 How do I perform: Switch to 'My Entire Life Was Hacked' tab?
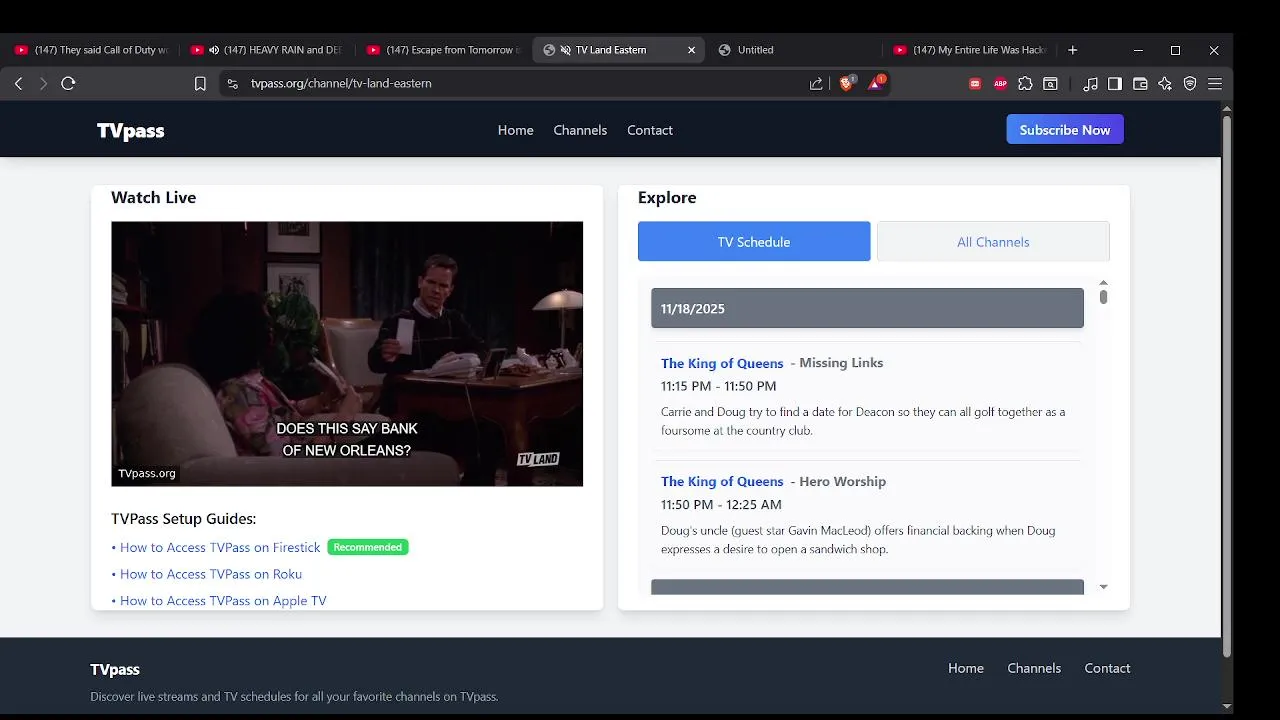pyautogui.click(x=970, y=50)
